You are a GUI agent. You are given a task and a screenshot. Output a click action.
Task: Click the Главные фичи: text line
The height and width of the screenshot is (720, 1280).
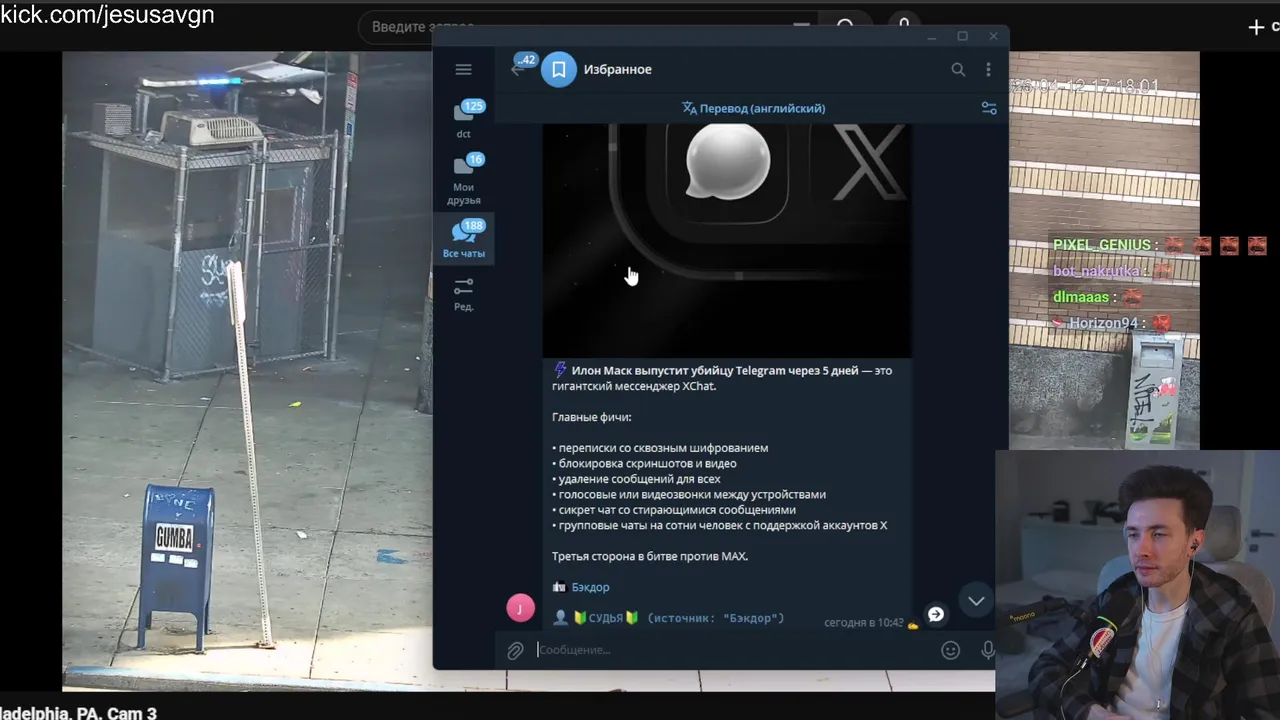coord(592,417)
